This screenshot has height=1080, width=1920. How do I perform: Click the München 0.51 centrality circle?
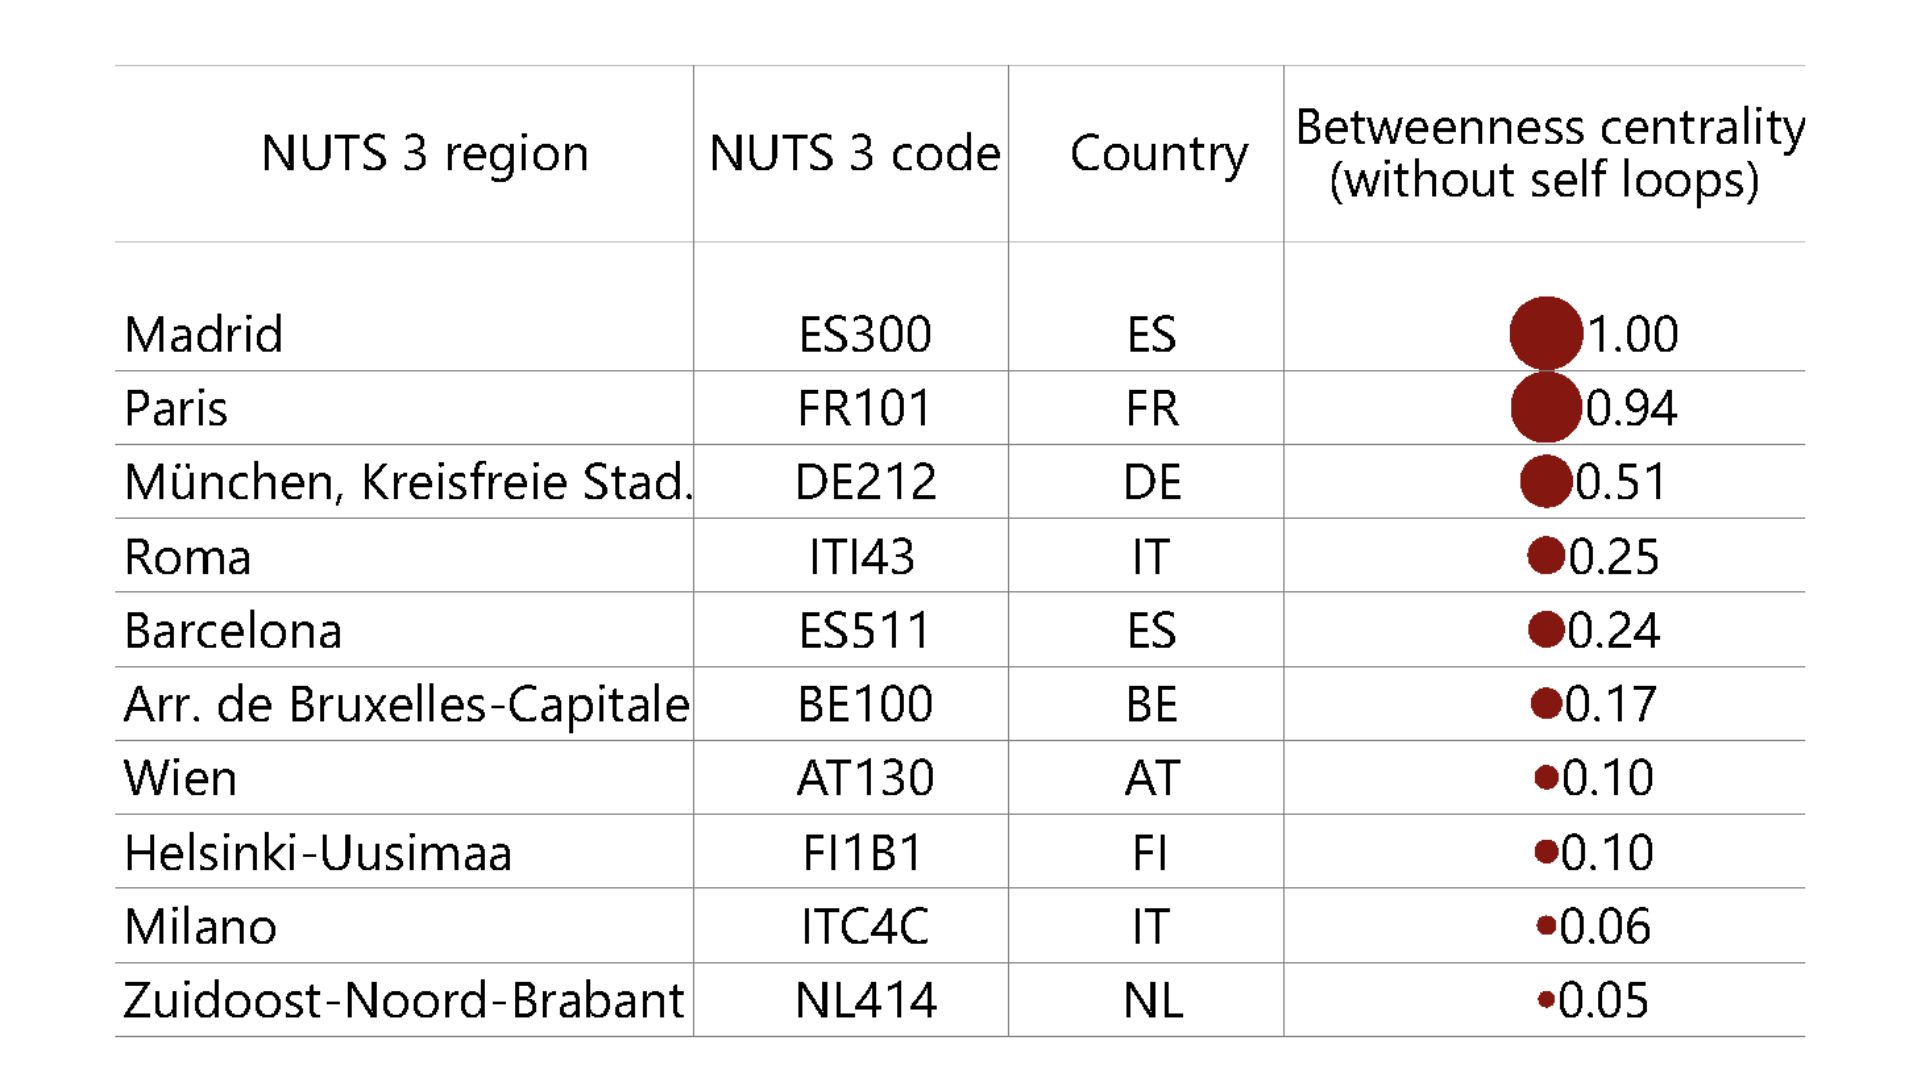pos(1545,481)
